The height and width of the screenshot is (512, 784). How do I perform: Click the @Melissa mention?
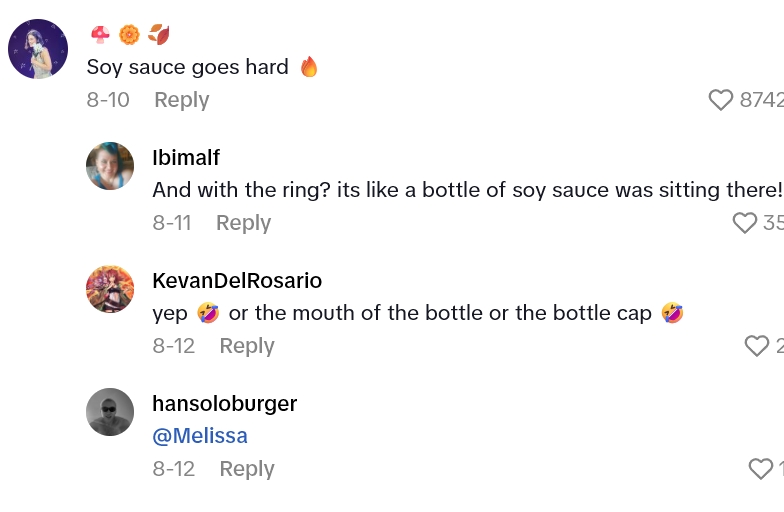pos(200,436)
